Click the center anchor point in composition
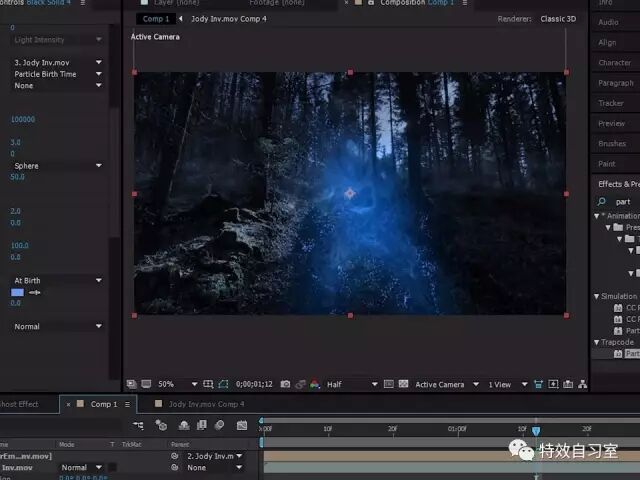This screenshot has height=480, width=640. tap(350, 193)
